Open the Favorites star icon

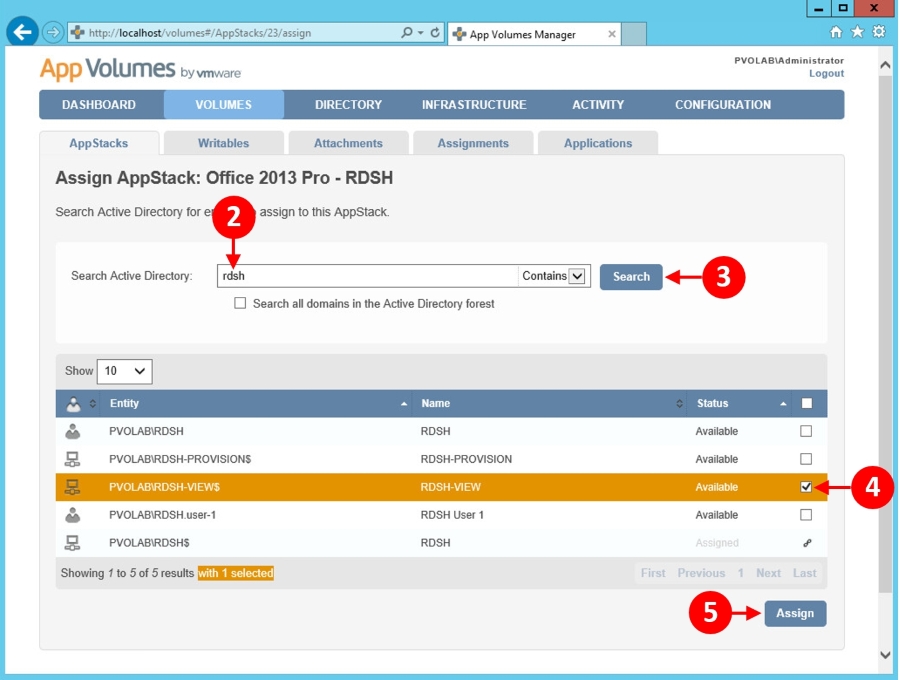tap(857, 32)
